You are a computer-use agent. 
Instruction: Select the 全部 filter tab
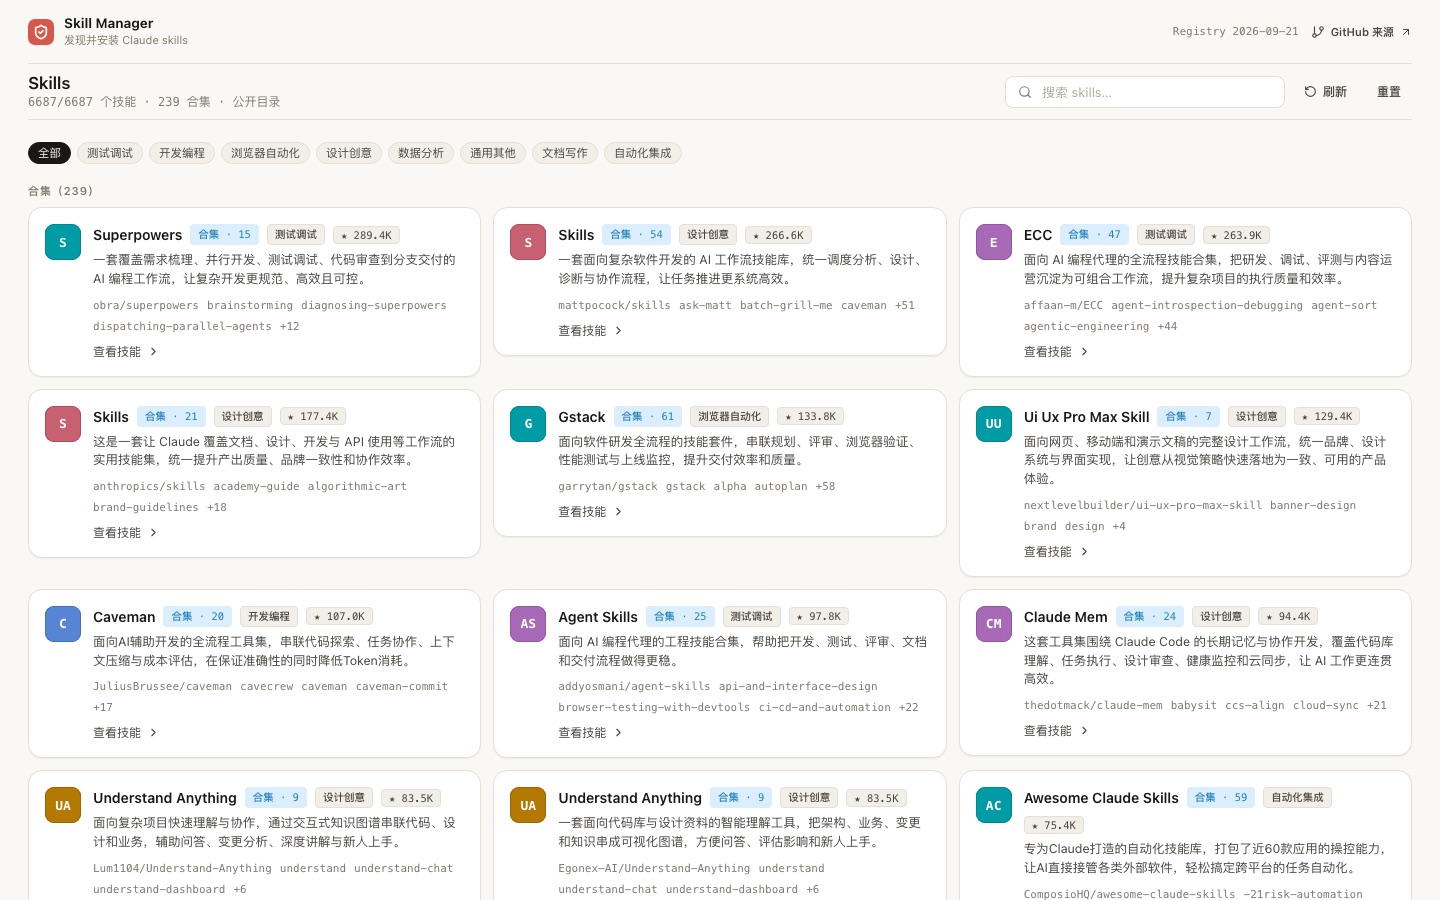point(49,153)
